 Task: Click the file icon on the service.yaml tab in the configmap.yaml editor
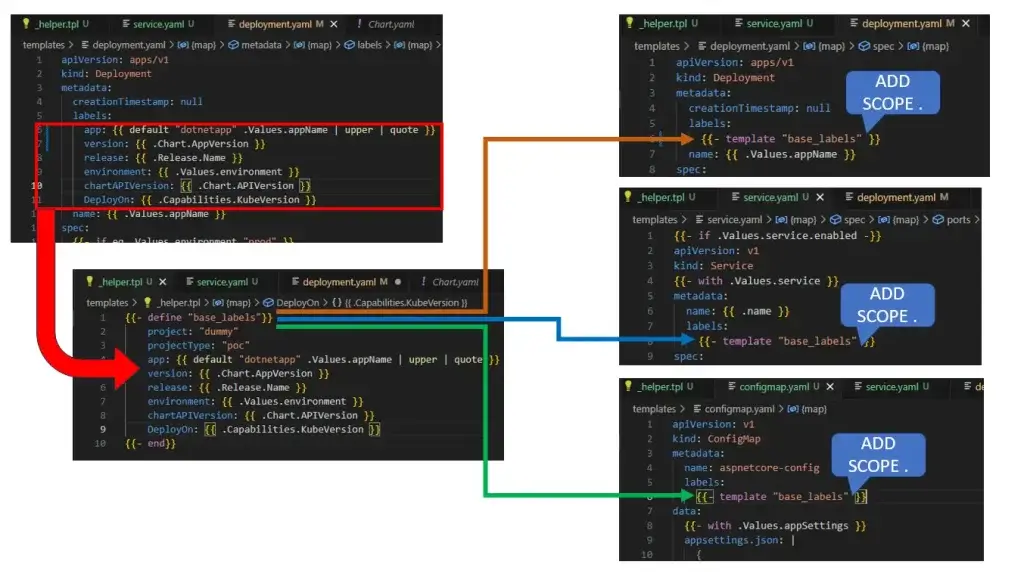pyautogui.click(x=858, y=387)
